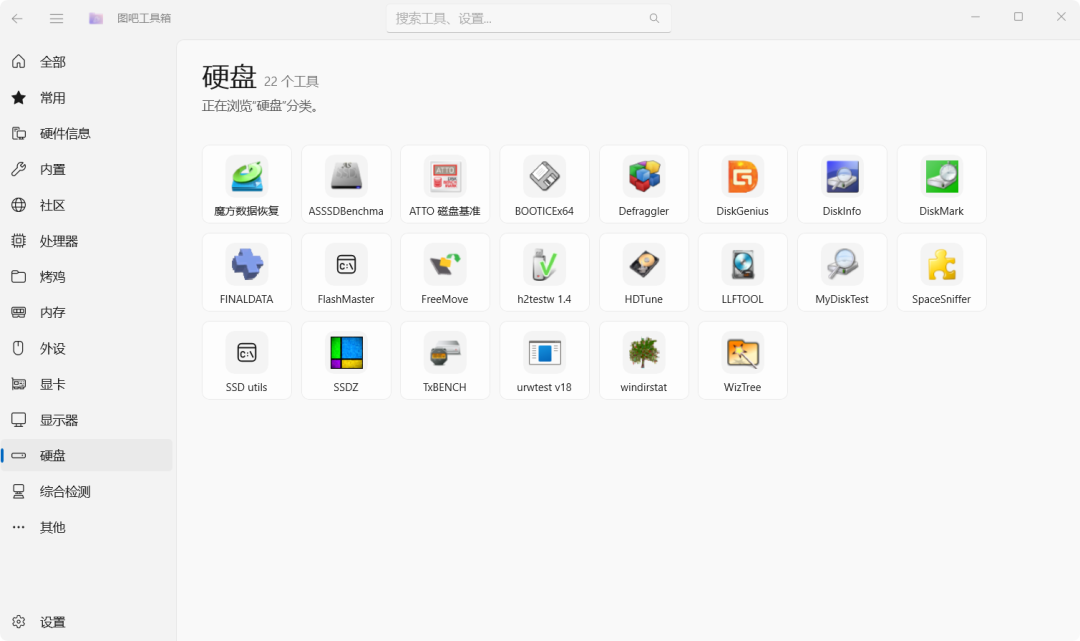This screenshot has height=641, width=1080.
Task: Open 内置 category in sidebar
Action: [87, 169]
